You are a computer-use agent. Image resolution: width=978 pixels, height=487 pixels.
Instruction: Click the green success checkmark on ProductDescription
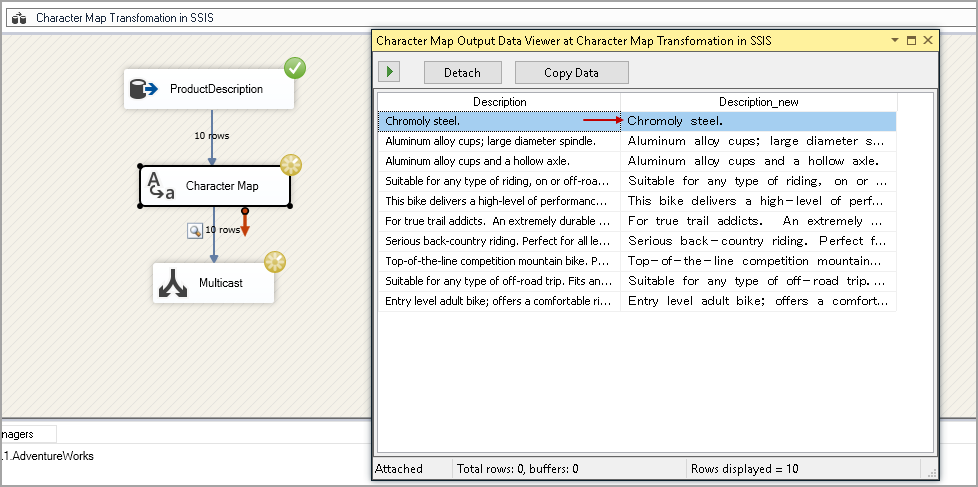tap(294, 68)
